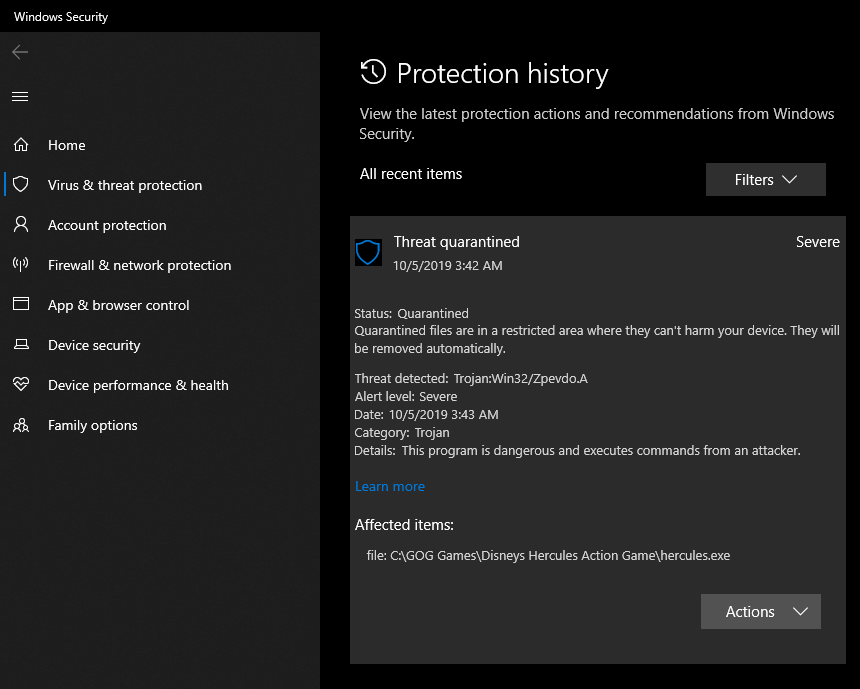Screen dimensions: 860x689
Task: Open the hamburger navigation menu
Action: click(20, 97)
